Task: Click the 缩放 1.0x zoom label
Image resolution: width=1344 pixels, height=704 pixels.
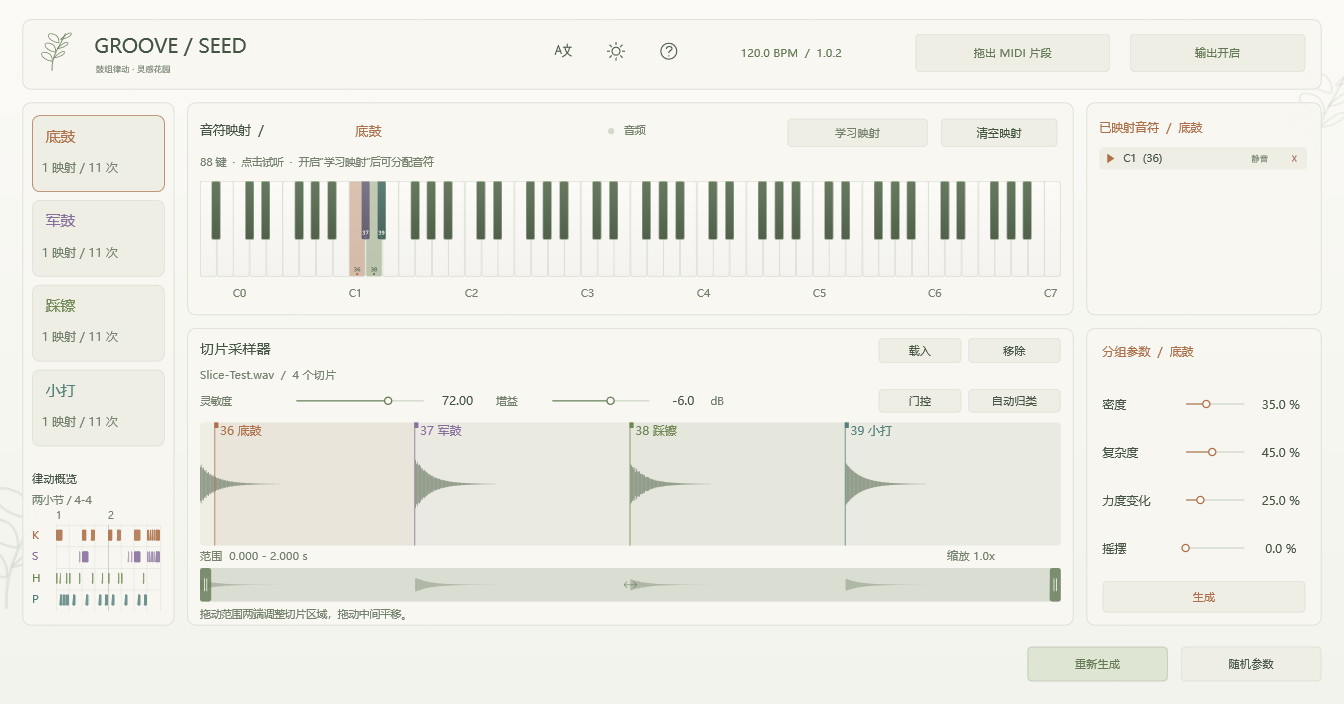Action: click(971, 556)
